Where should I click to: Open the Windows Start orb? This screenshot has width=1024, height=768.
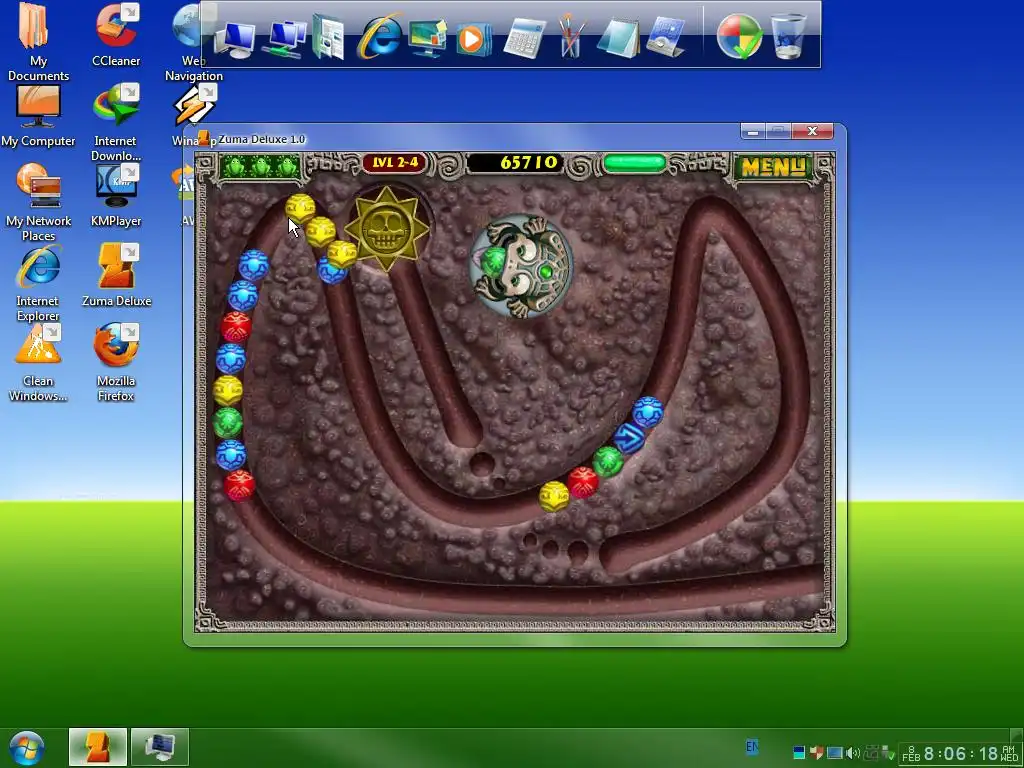coord(27,748)
